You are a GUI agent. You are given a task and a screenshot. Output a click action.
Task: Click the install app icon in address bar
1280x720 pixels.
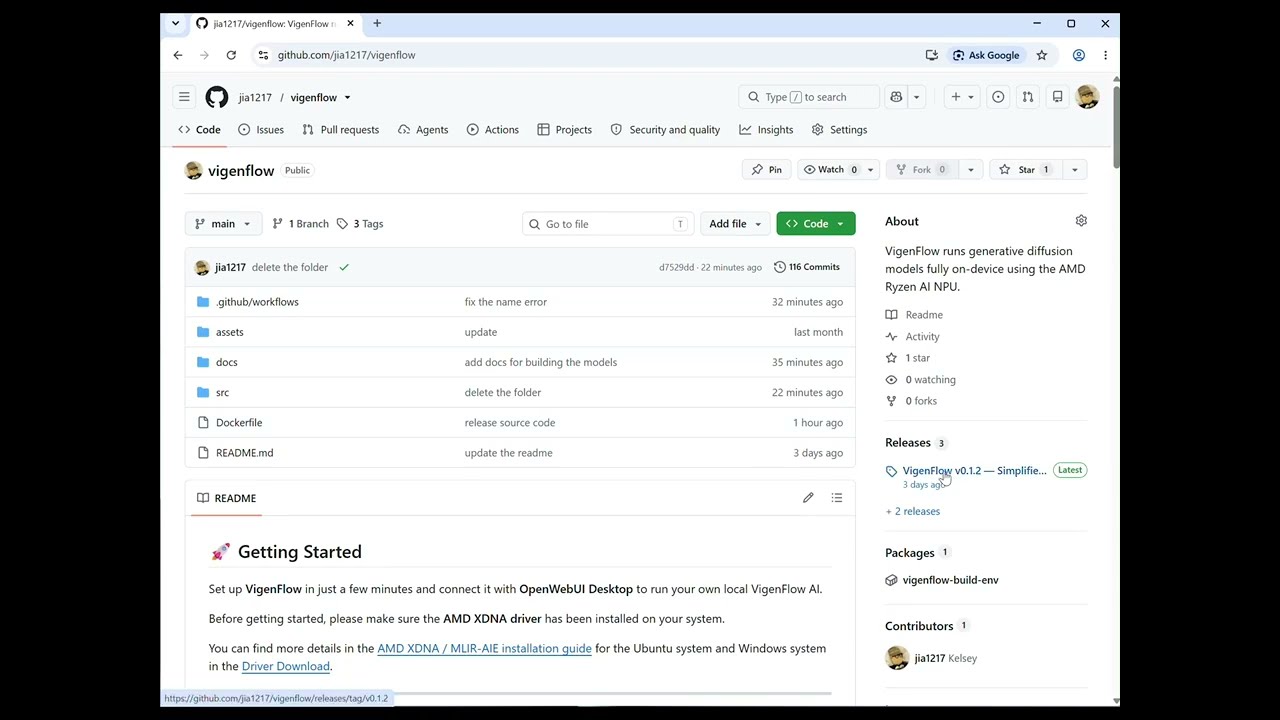[932, 55]
